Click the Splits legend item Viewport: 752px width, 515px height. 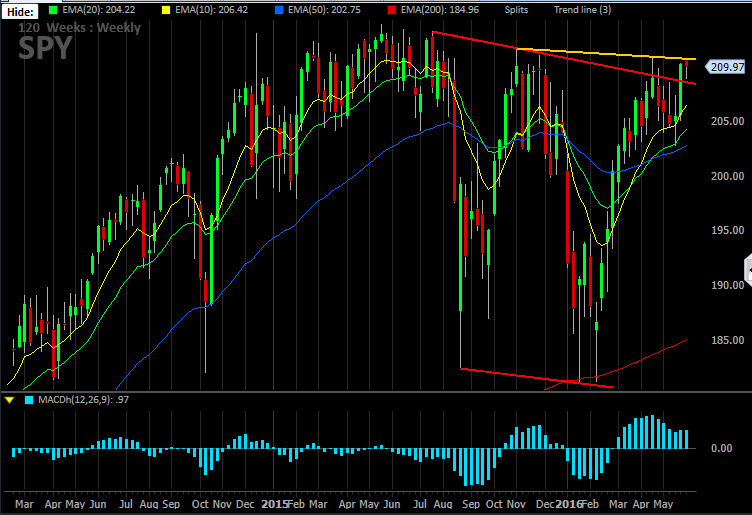coord(516,10)
